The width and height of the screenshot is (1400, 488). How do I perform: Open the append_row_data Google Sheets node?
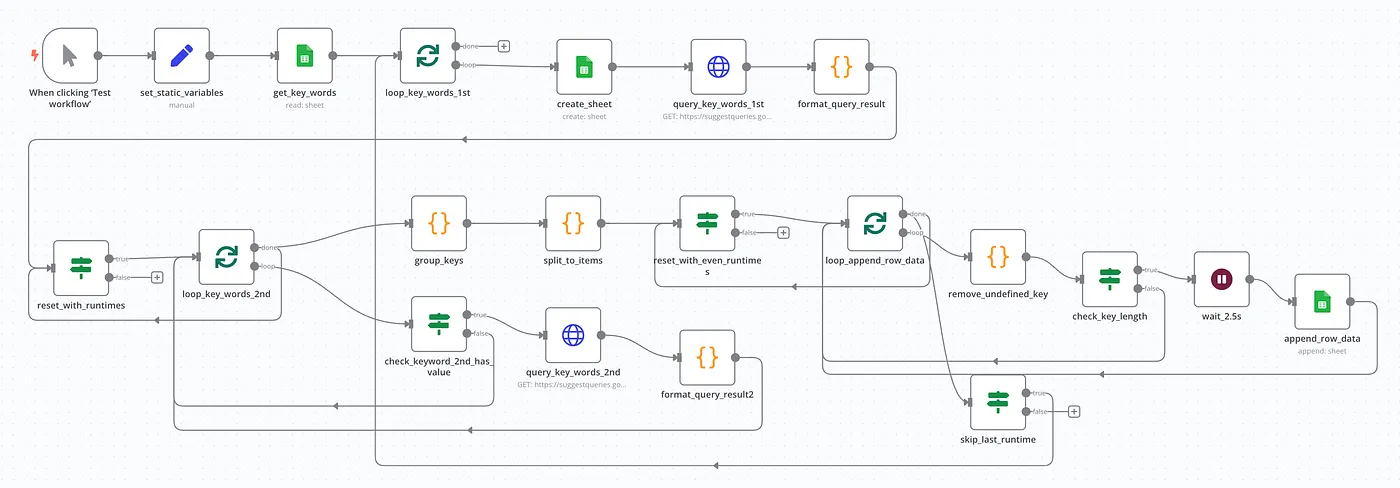[1322, 301]
